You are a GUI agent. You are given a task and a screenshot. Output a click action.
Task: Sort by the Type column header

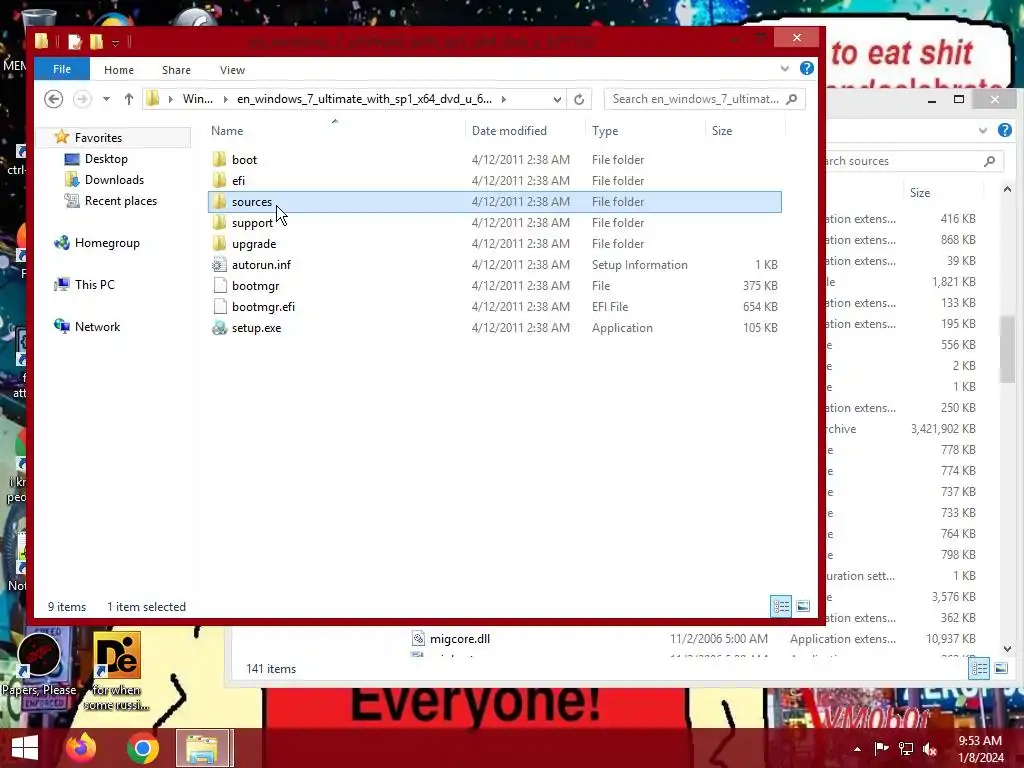click(x=605, y=131)
